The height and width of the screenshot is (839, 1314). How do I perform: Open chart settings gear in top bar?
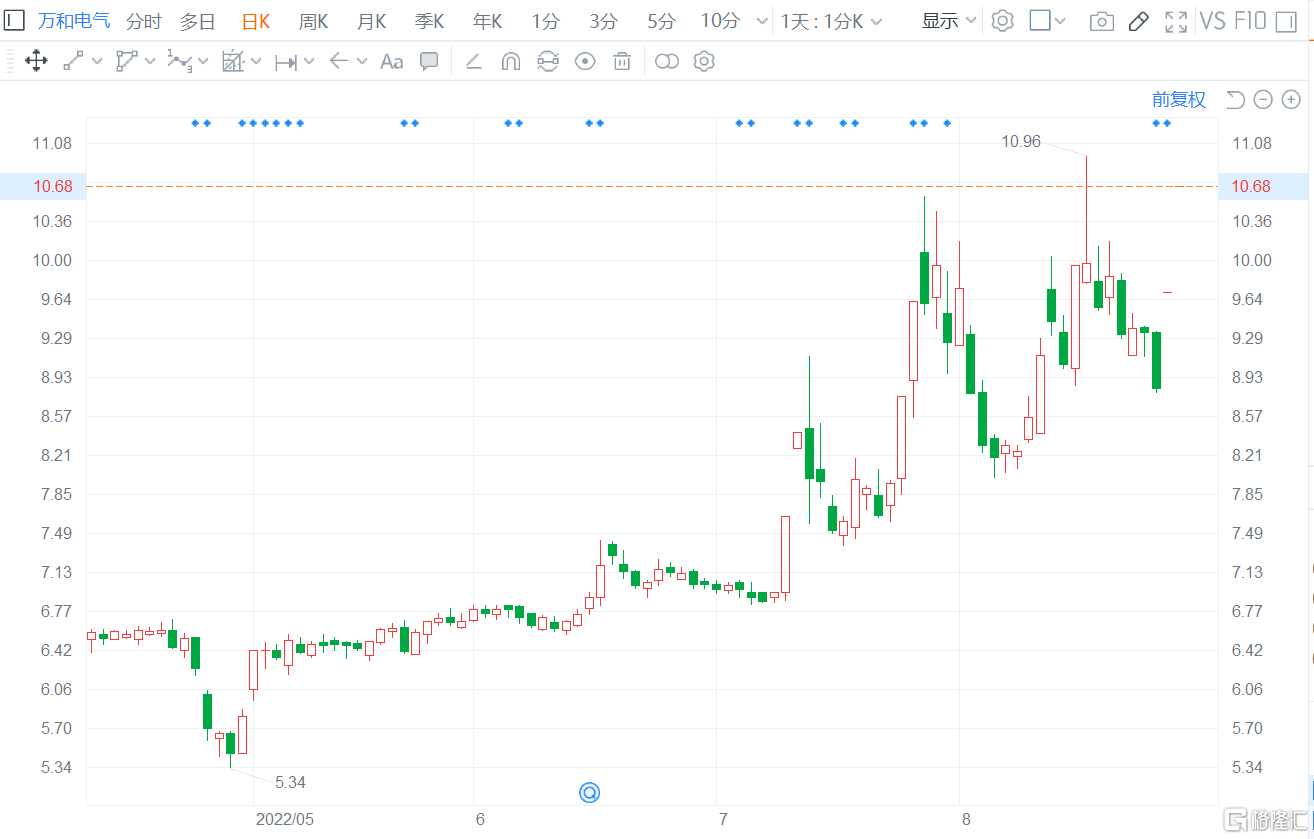click(1003, 21)
